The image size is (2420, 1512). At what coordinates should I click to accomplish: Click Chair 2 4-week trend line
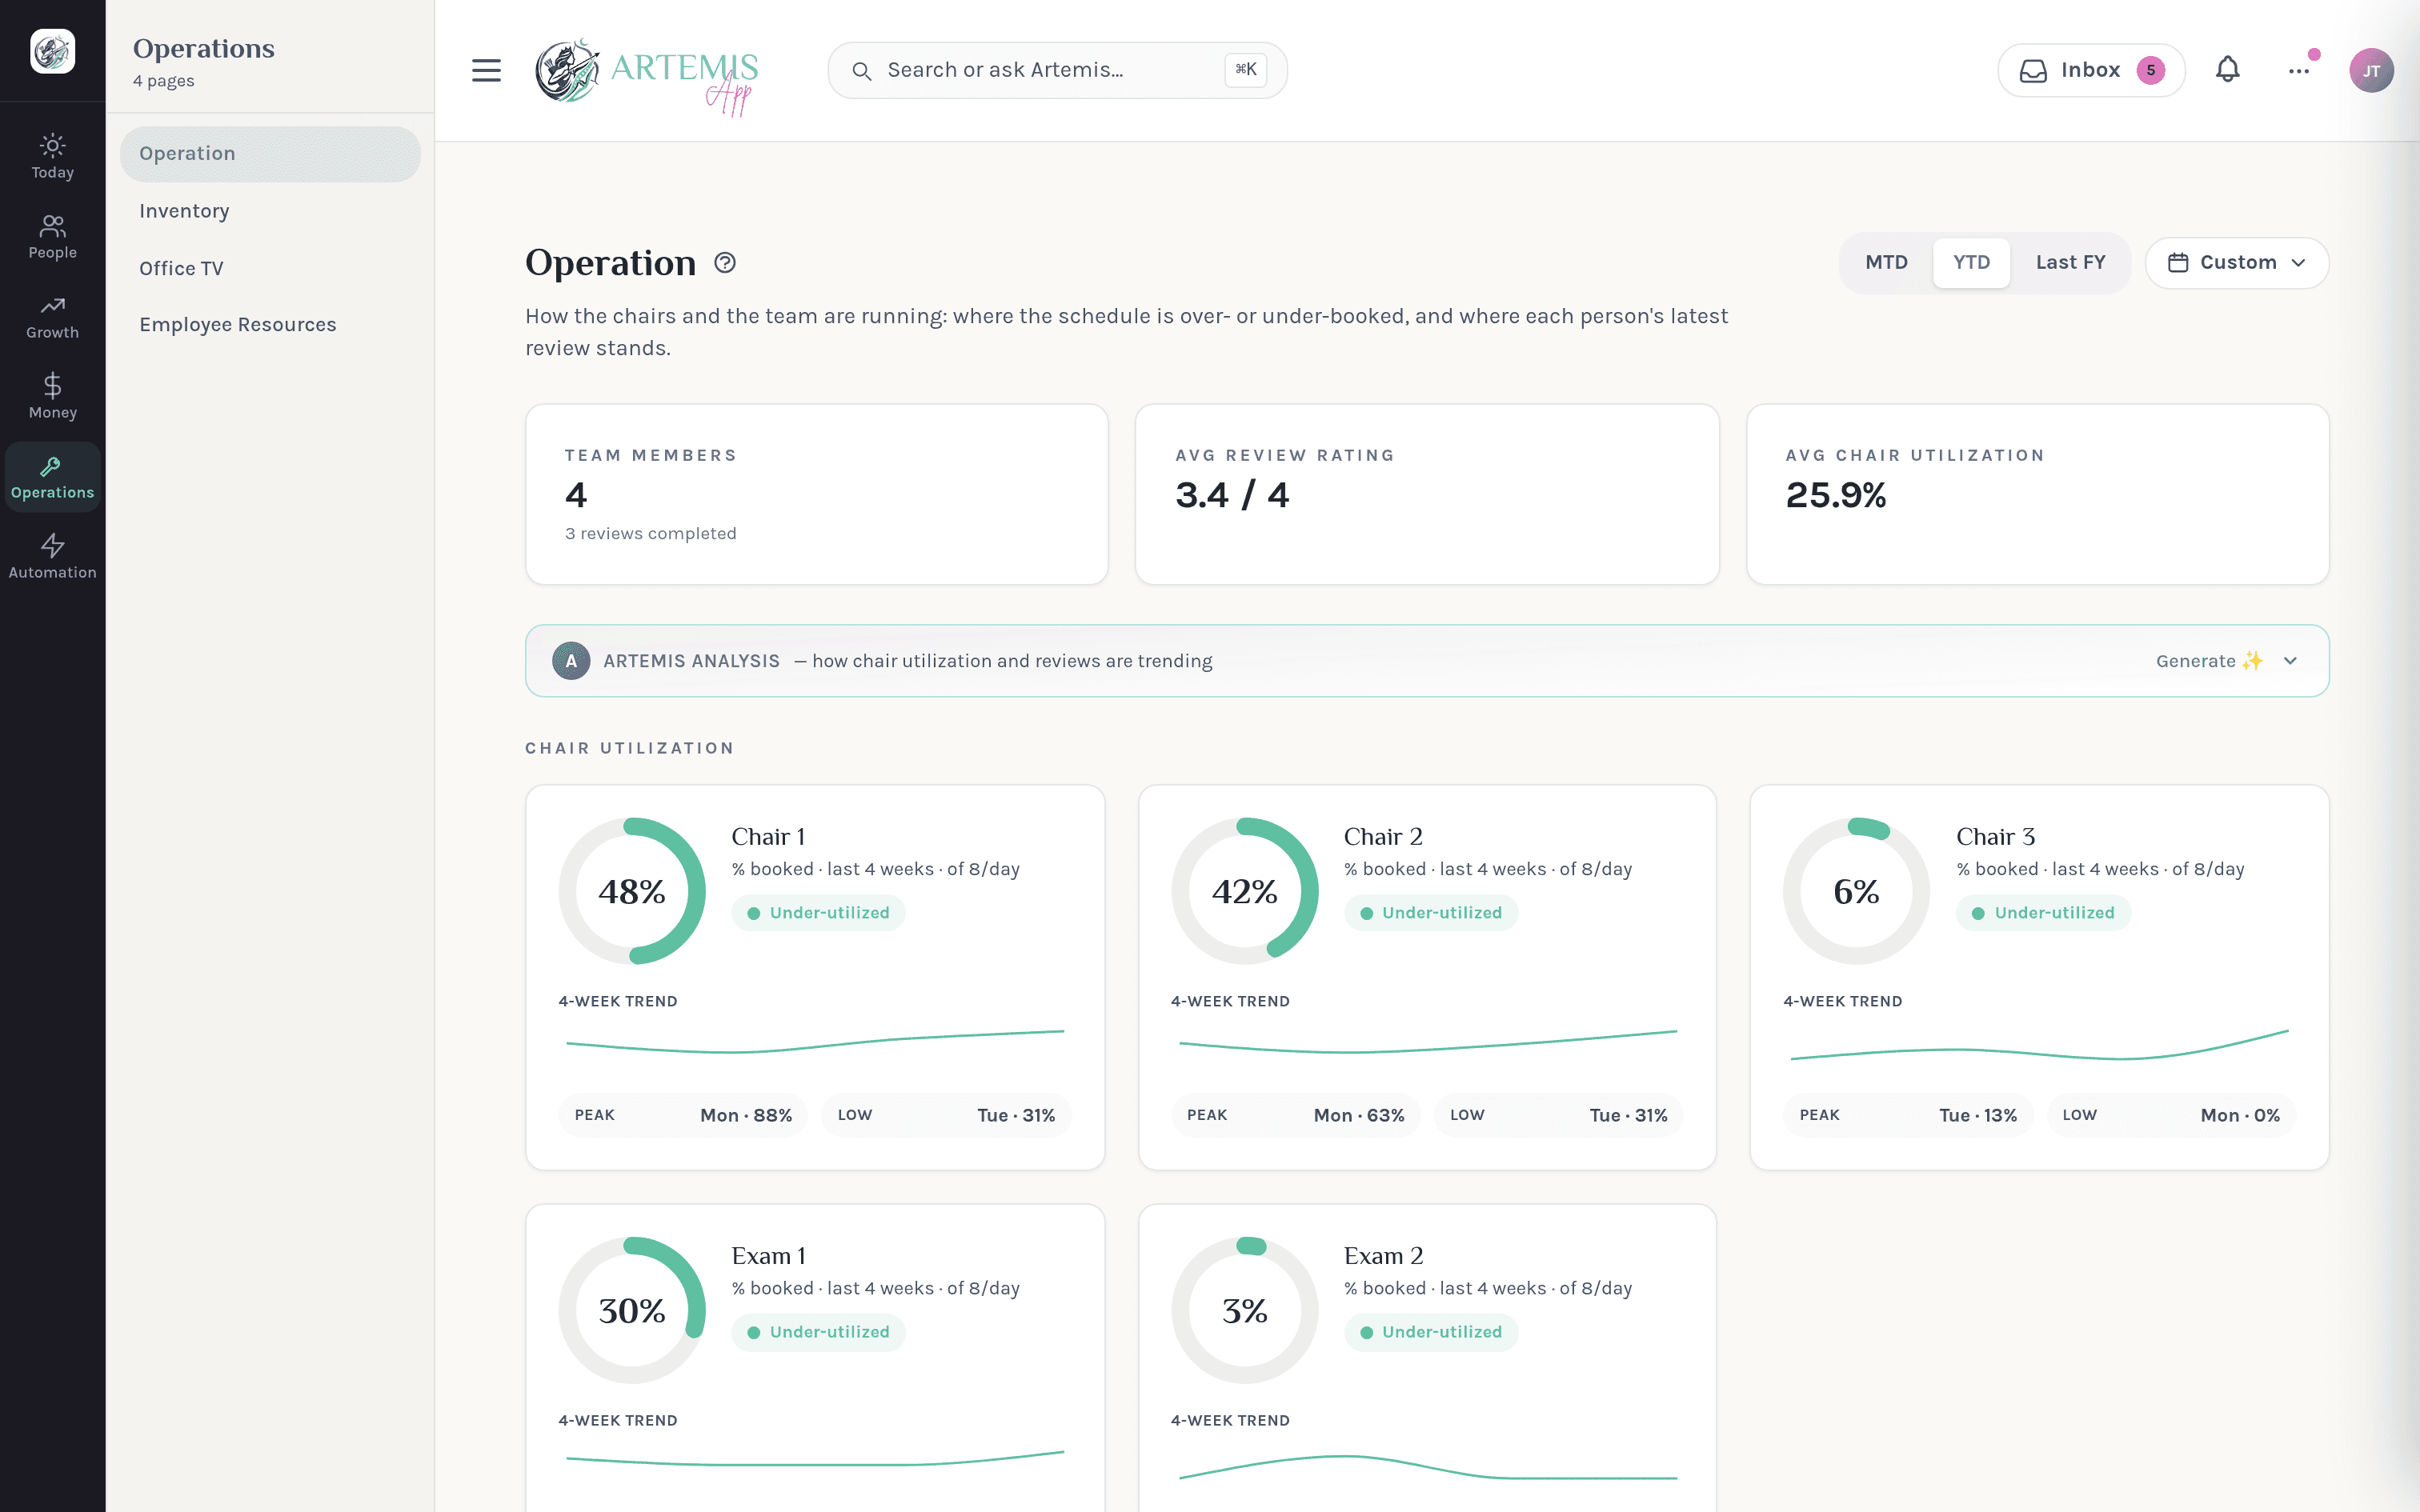[1427, 1042]
